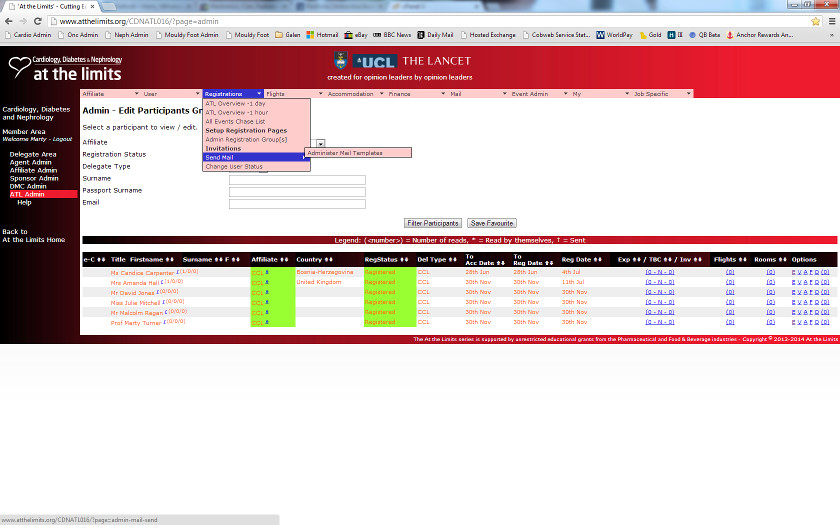
Task: Click Bosnia-Herzegovina country cell
Action: click(325, 272)
